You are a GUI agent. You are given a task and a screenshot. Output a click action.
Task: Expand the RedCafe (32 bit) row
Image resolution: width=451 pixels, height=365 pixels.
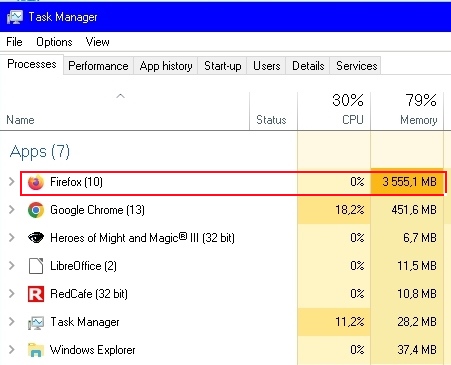(x=12, y=294)
